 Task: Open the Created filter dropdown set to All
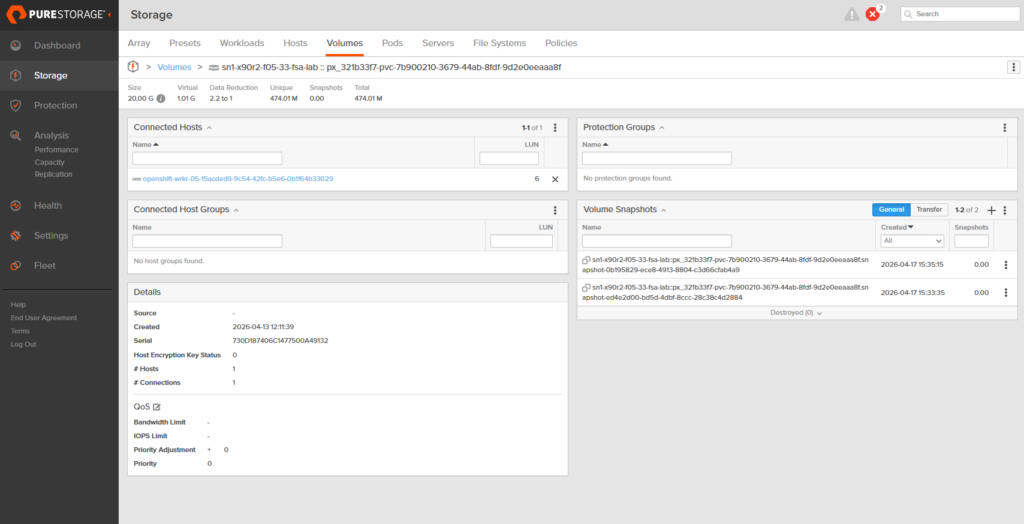click(x=911, y=241)
